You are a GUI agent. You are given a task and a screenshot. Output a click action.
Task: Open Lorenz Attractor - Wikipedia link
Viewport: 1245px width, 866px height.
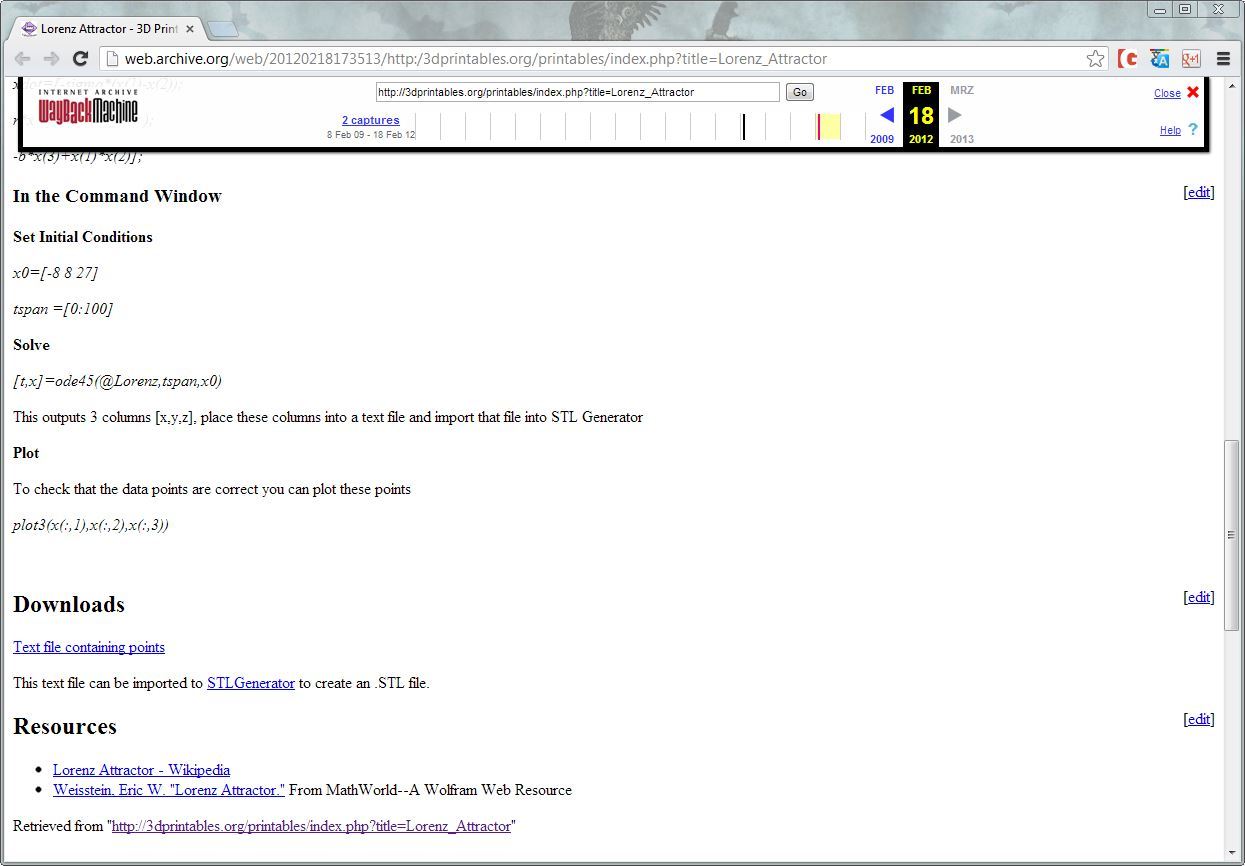coord(141,770)
